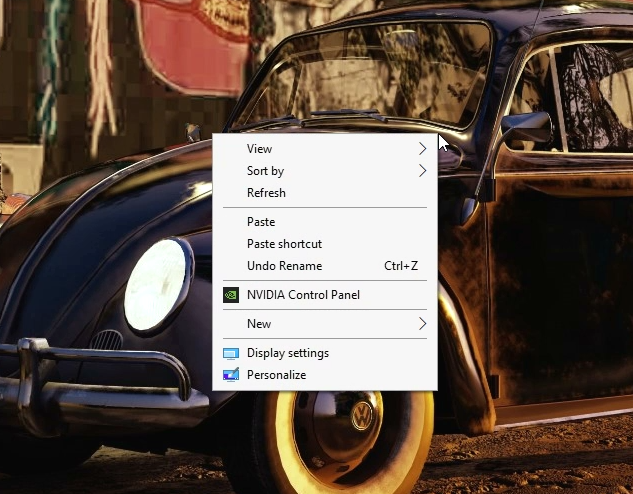Open the View submenu
The height and width of the screenshot is (494, 633).
click(x=325, y=149)
